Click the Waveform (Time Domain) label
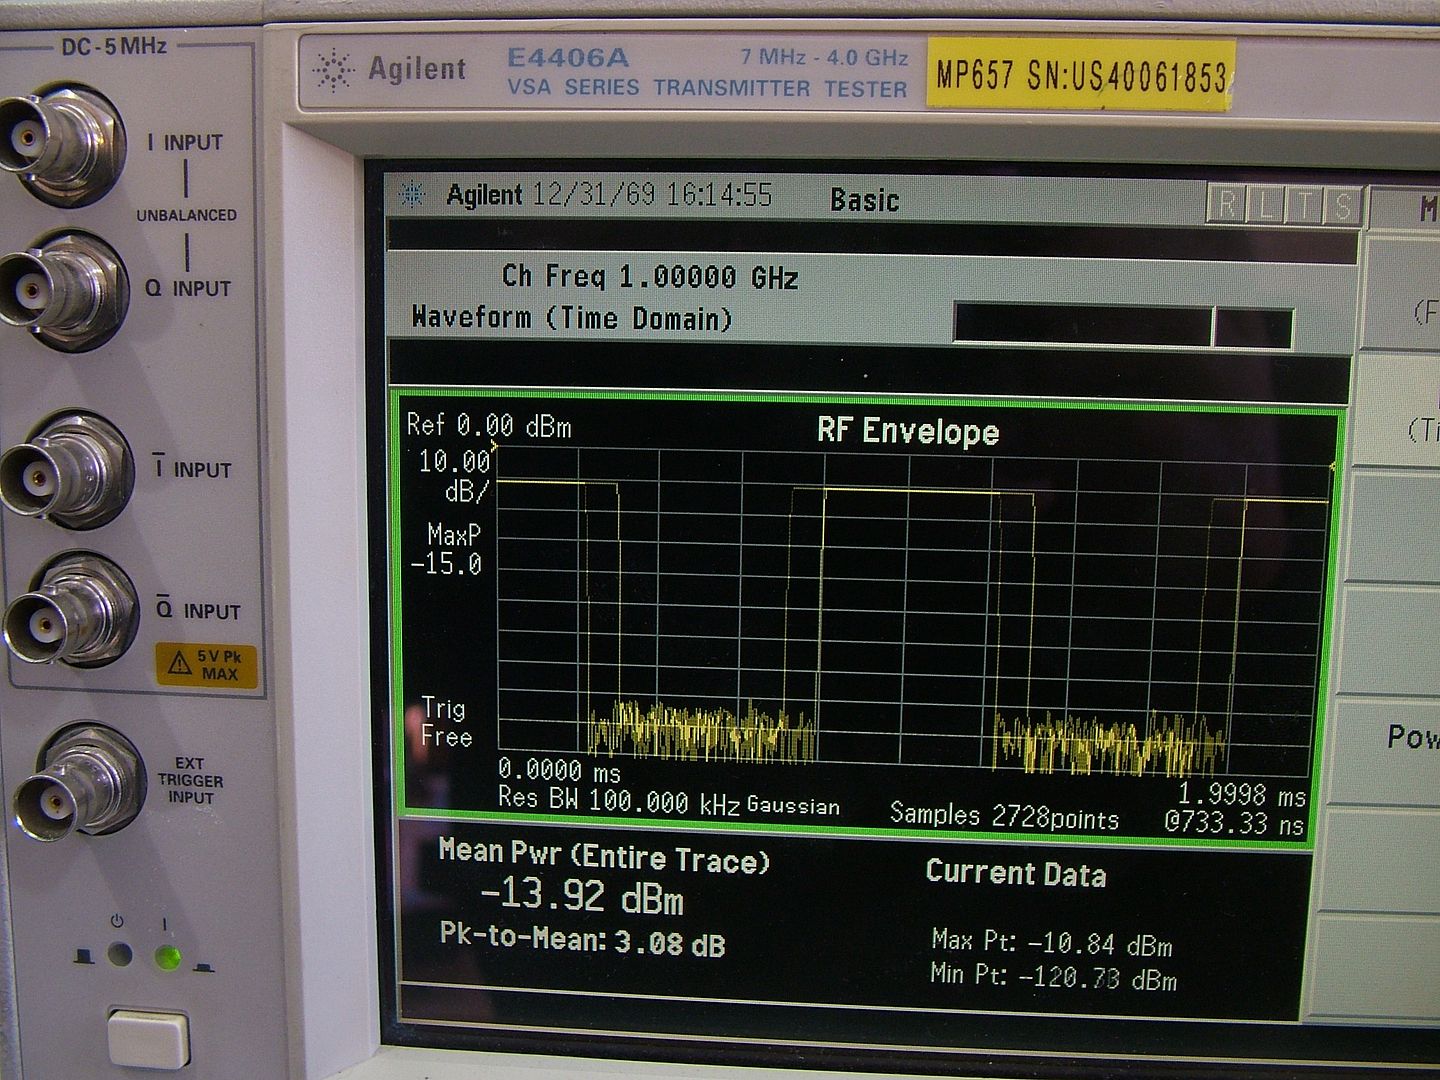1440x1080 pixels. (572, 318)
